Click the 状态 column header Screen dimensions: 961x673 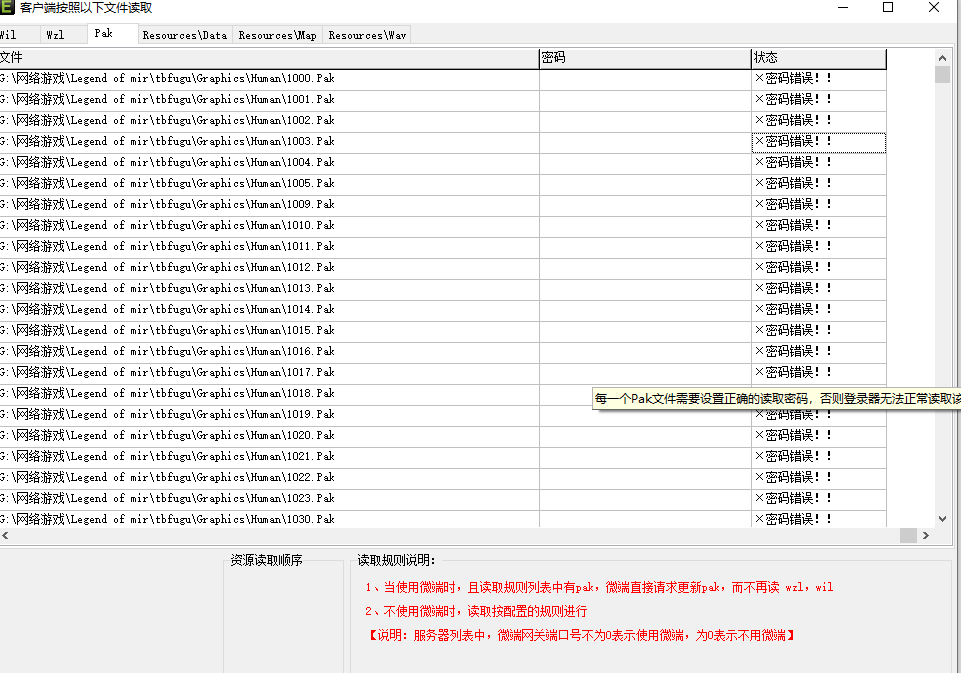(x=818, y=59)
